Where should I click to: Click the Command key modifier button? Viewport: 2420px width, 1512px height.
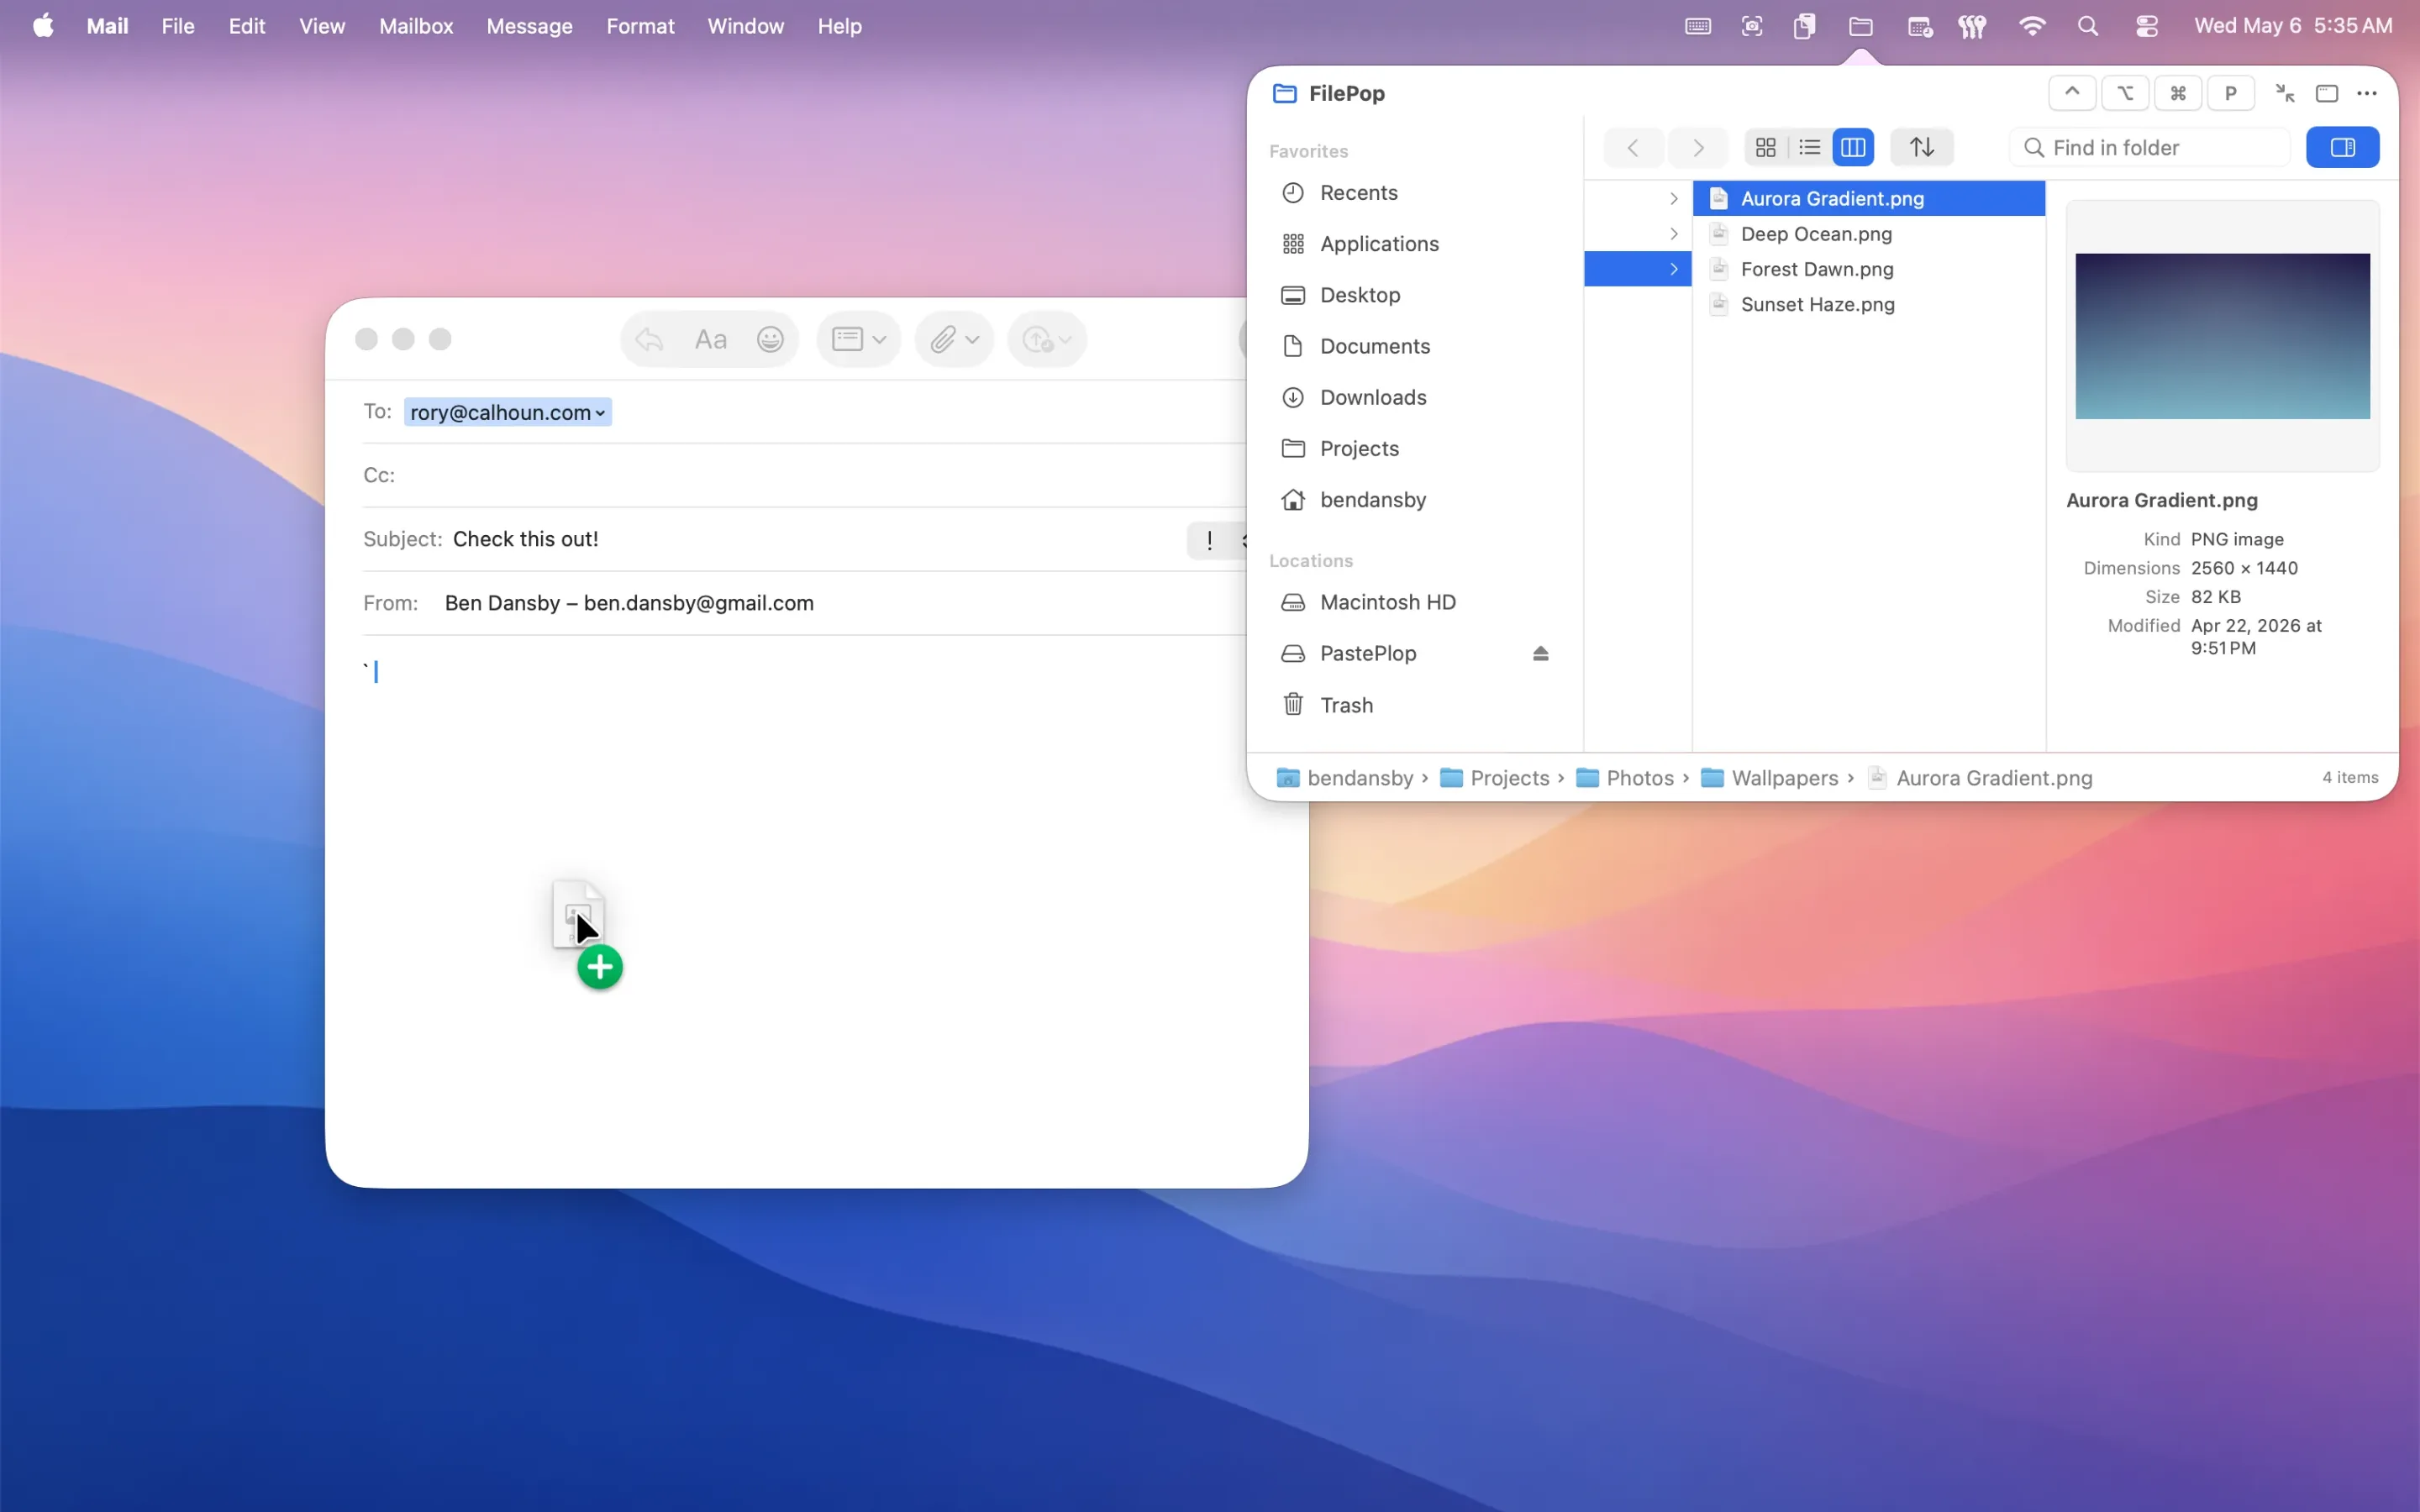tap(2178, 93)
